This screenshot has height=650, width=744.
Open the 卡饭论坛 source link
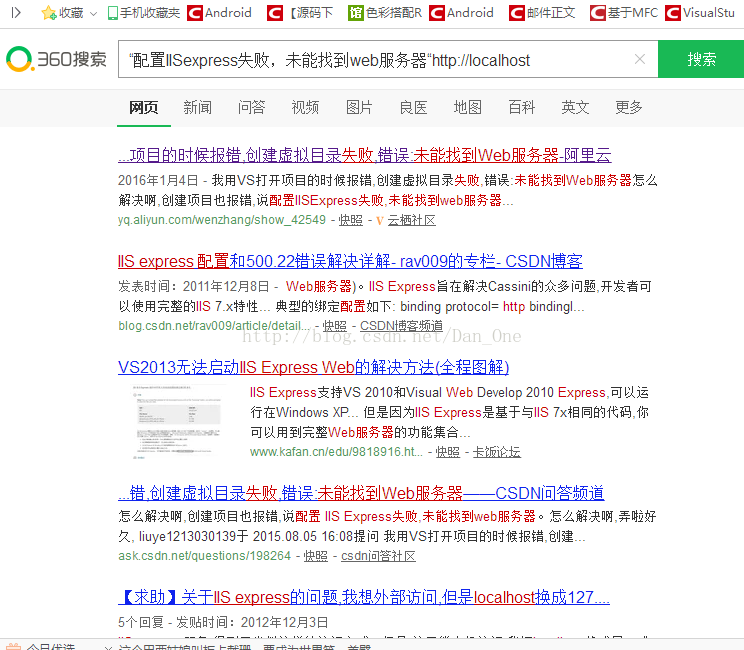[x=496, y=452]
